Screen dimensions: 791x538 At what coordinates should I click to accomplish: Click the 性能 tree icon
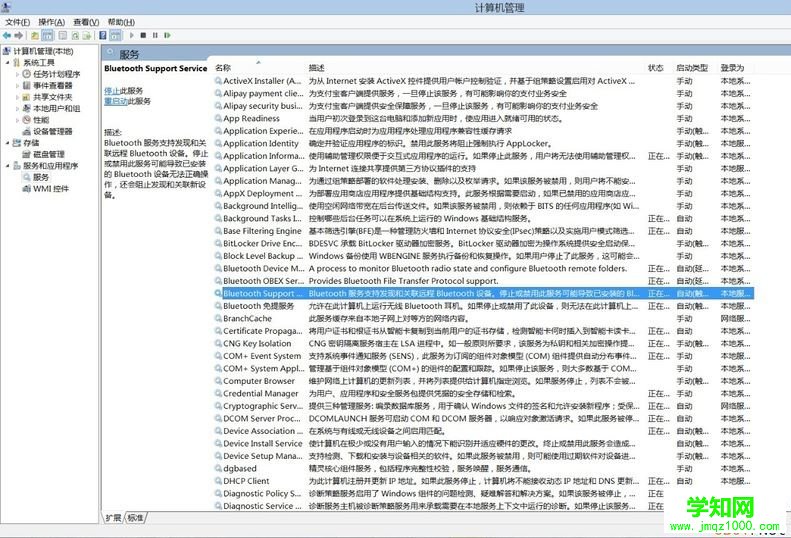[27, 120]
